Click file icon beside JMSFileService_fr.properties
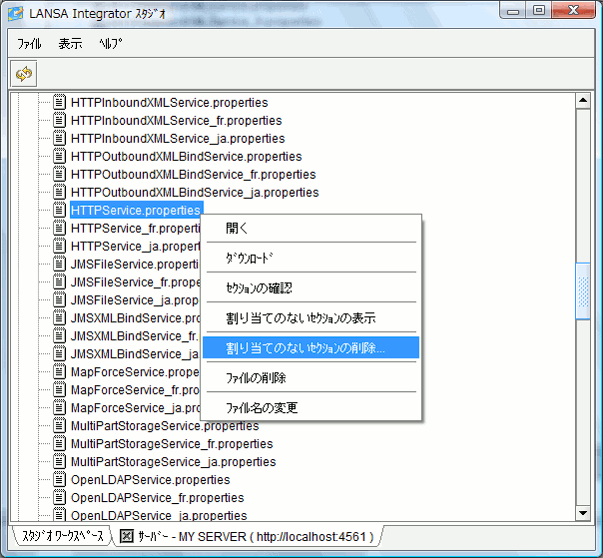This screenshot has height=558, width=603. [x=59, y=282]
